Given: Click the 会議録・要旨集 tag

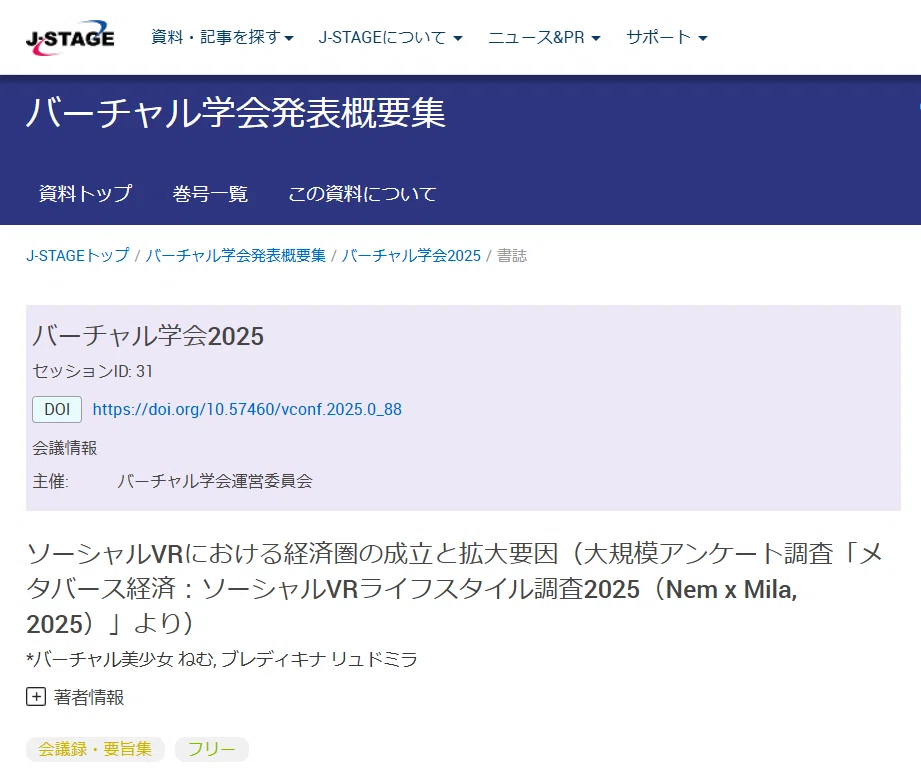Looking at the screenshot, I should click(x=95, y=749).
